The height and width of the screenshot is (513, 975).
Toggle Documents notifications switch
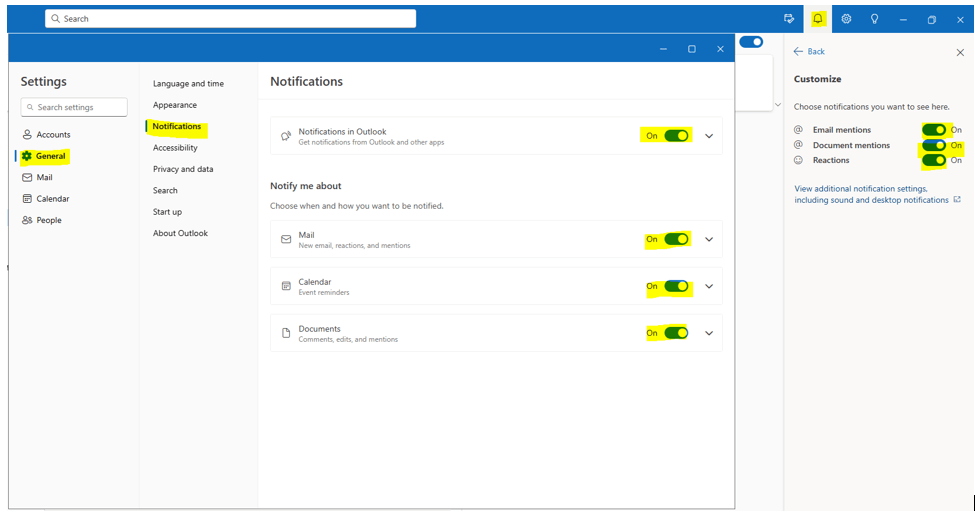[677, 333]
